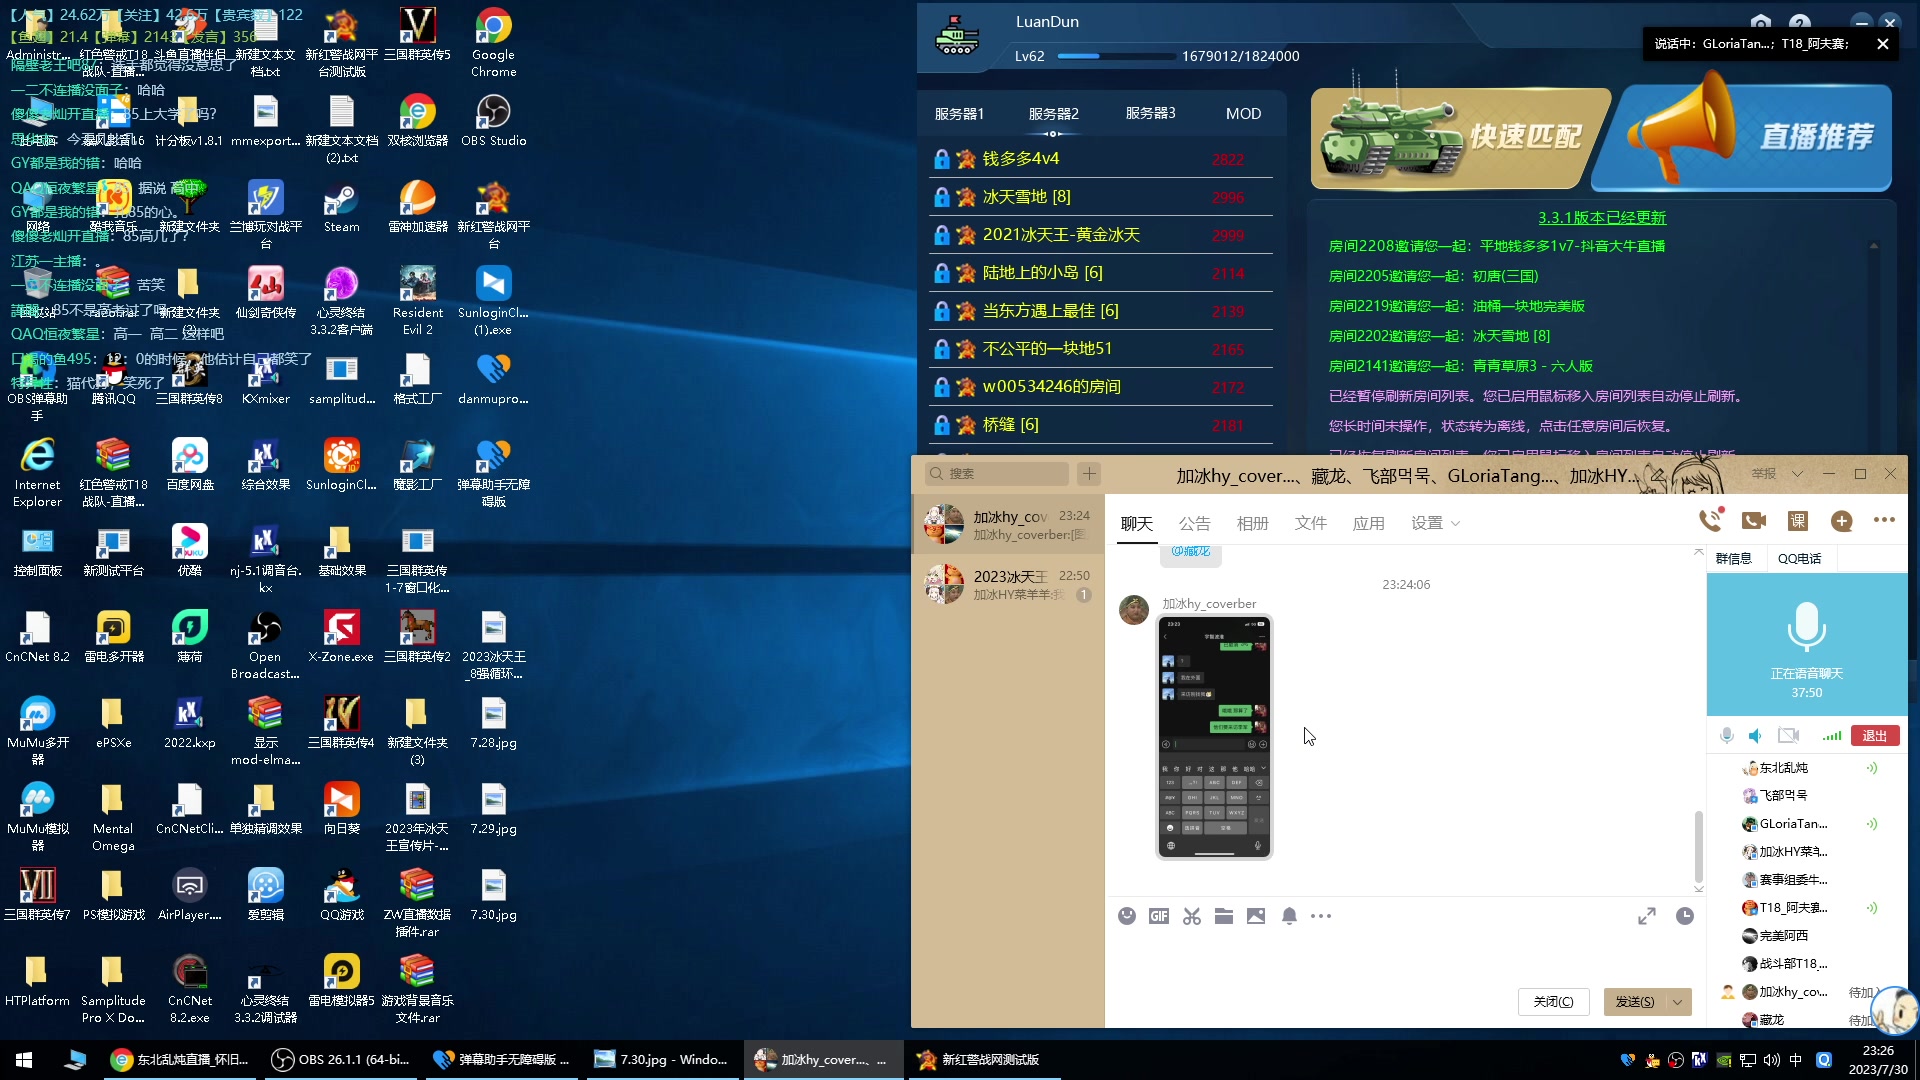This screenshot has width=1920, height=1080.
Task: Select the scissors screenshot tool
Action: click(1191, 916)
